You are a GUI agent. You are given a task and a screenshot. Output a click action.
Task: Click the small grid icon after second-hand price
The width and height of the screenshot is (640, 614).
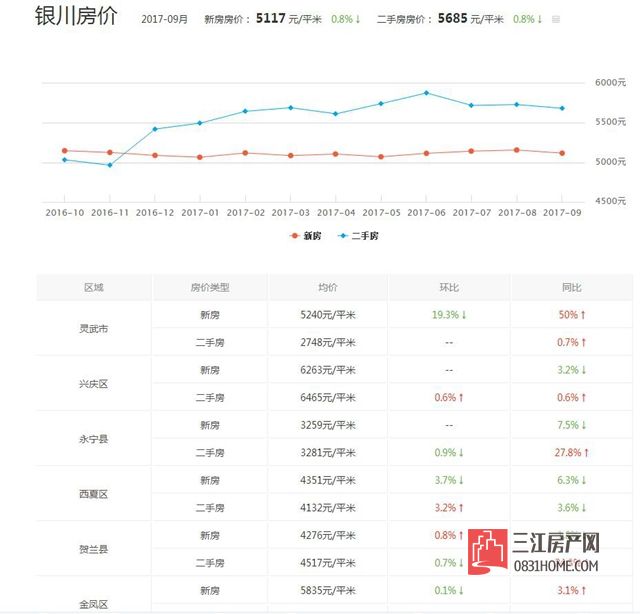click(x=556, y=19)
